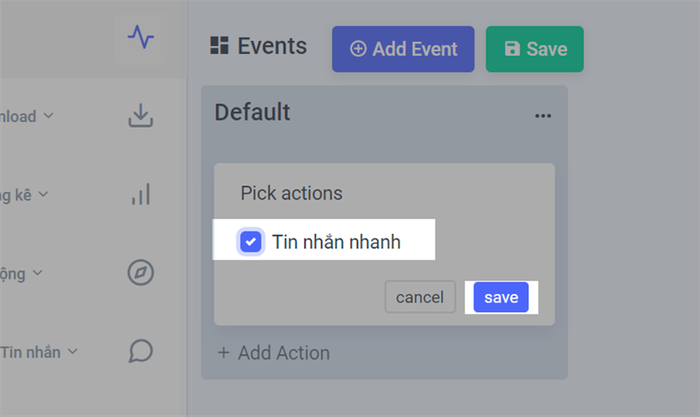
Task: Click the activity pulse icon in sidebar
Action: [141, 37]
